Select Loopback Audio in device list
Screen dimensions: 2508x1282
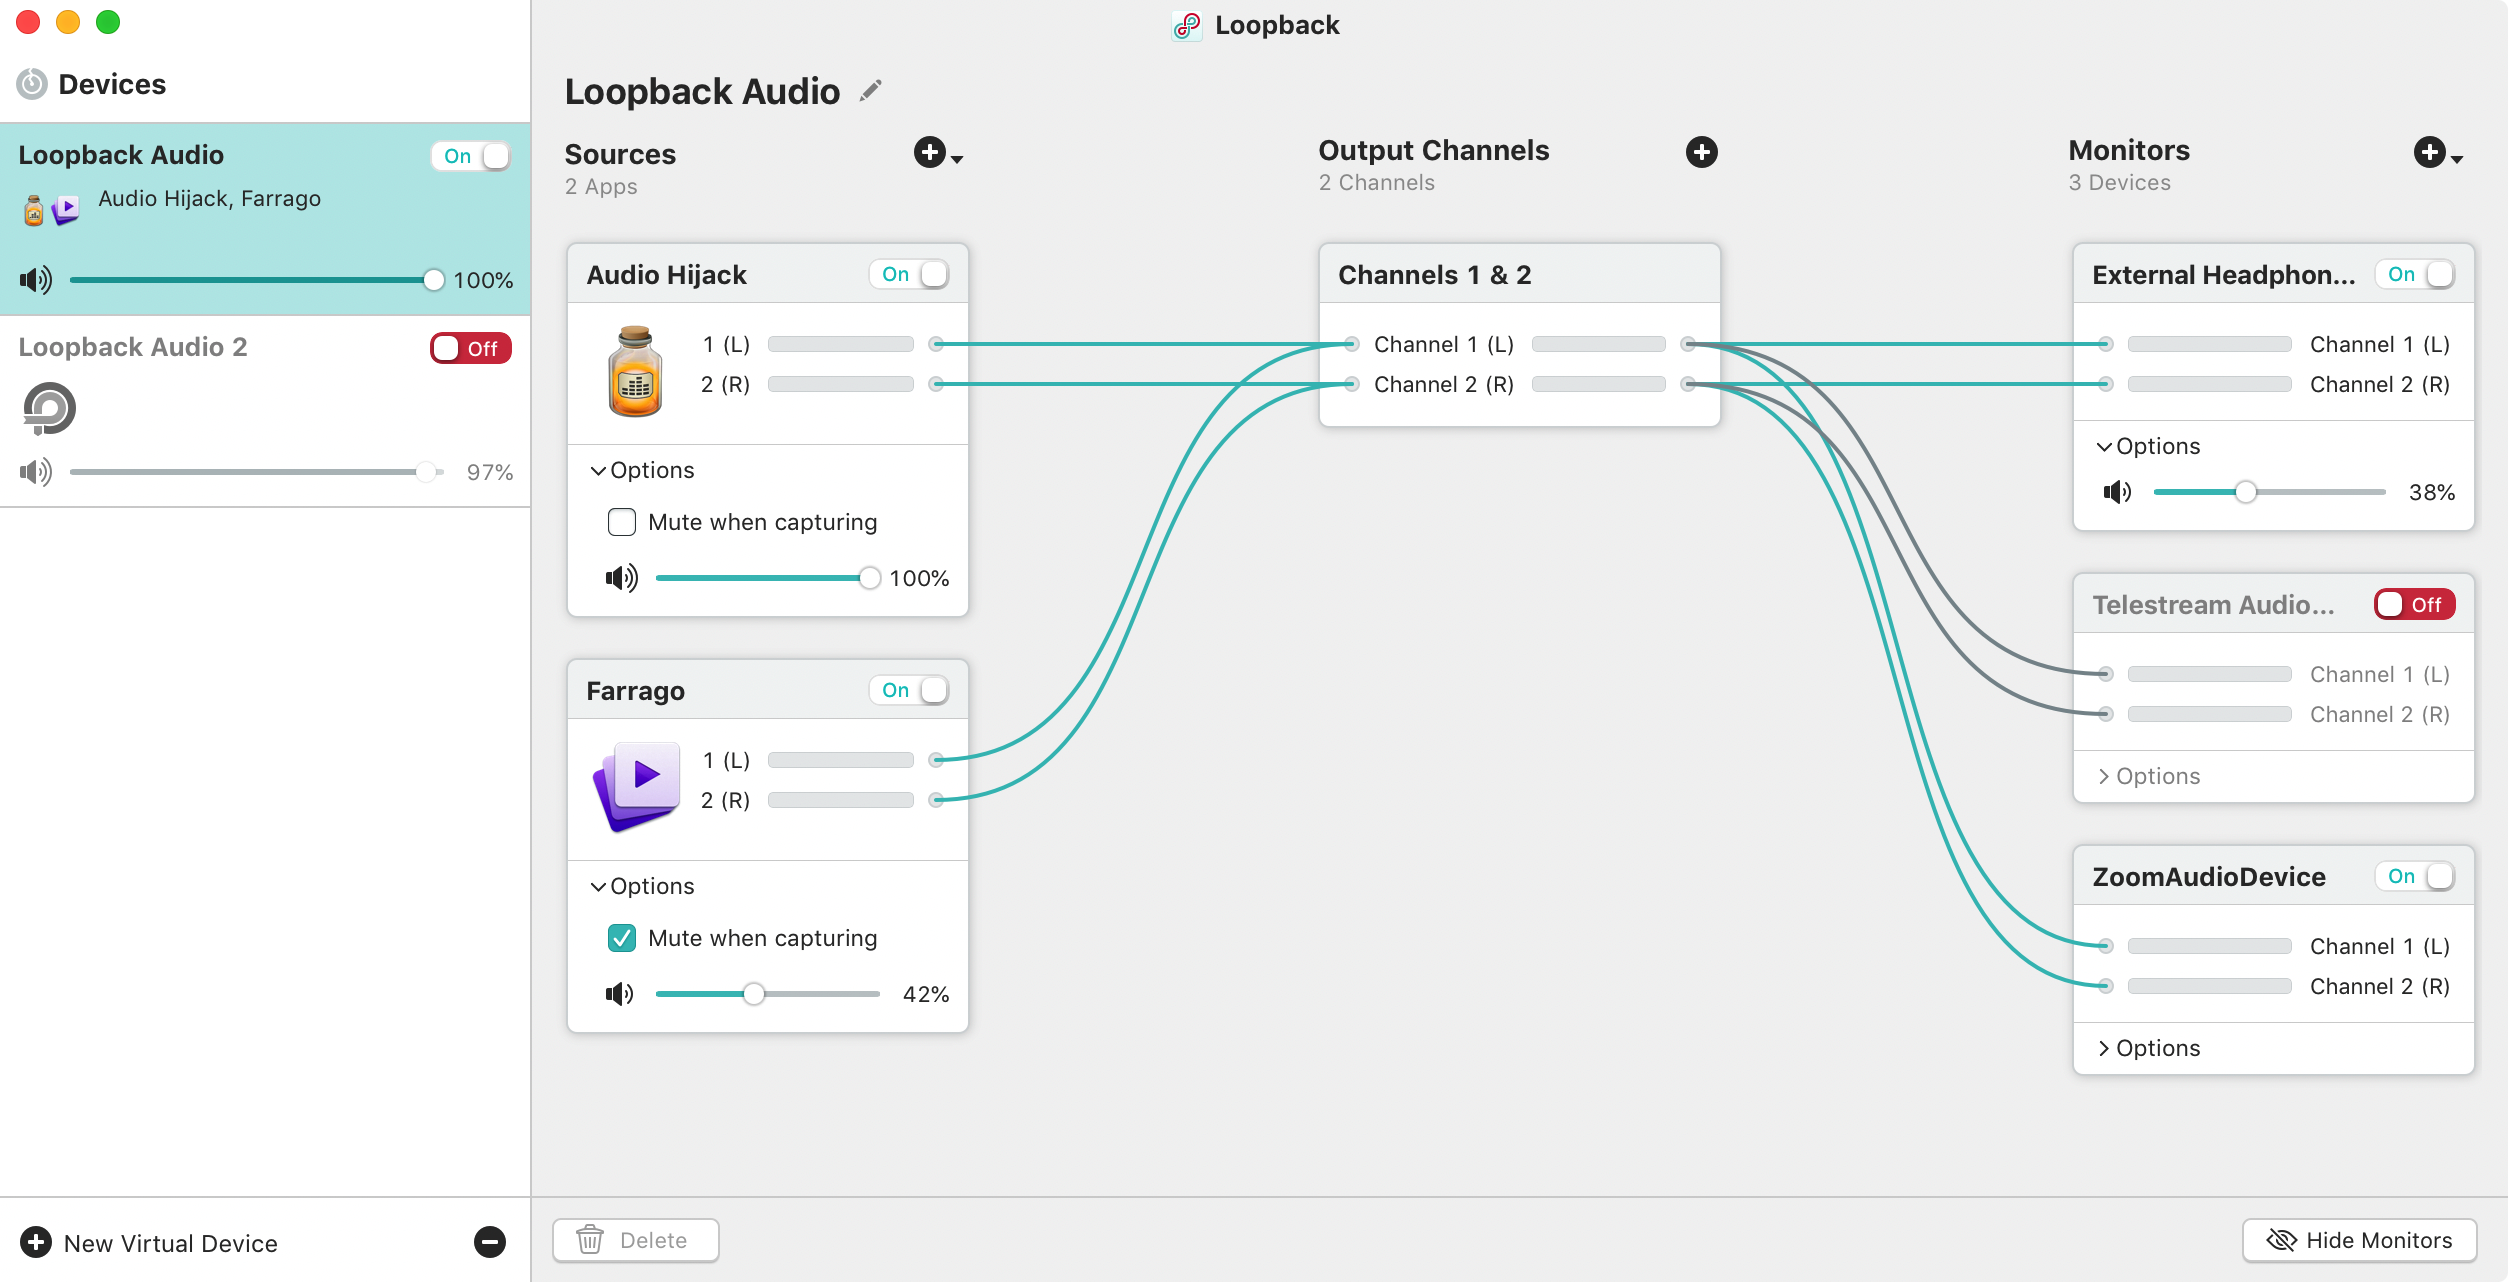(x=265, y=219)
